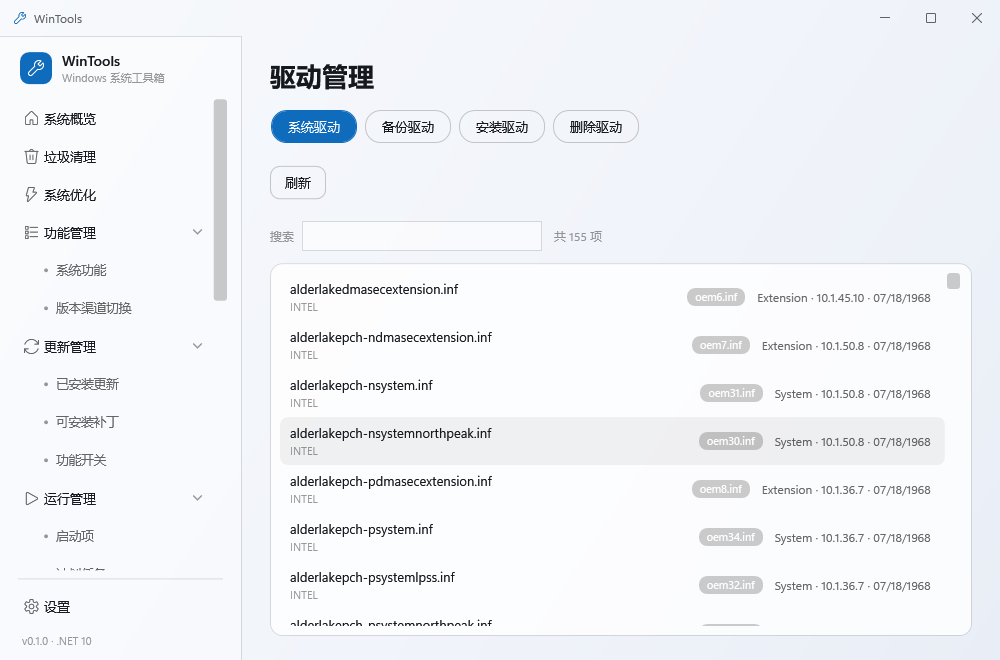Screen dimensions: 1000x660
Task: Click the WinTools wrench logo in sidebar
Action: coord(36,68)
